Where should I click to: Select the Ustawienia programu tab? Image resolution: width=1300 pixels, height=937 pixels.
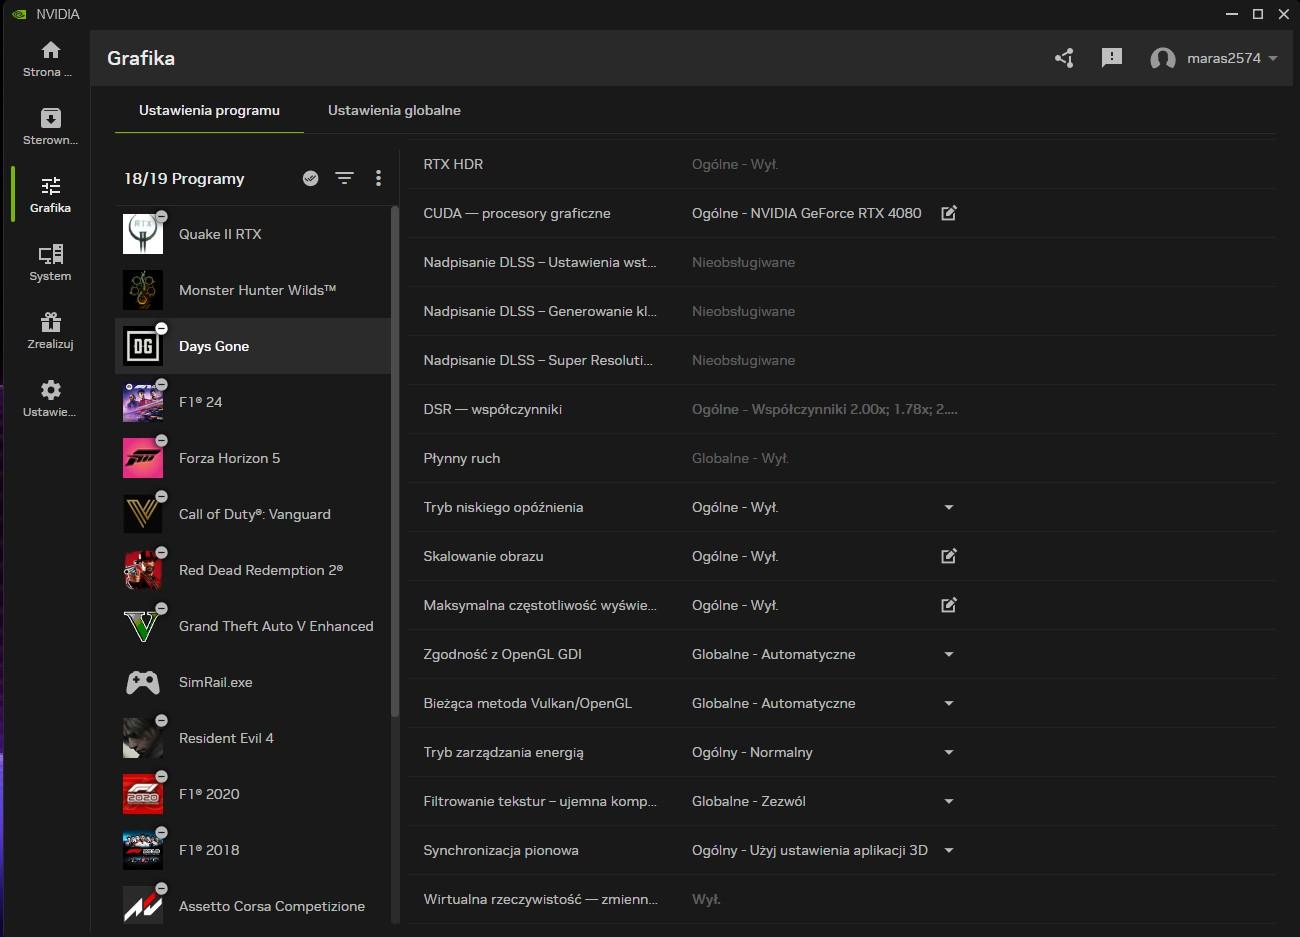click(209, 110)
